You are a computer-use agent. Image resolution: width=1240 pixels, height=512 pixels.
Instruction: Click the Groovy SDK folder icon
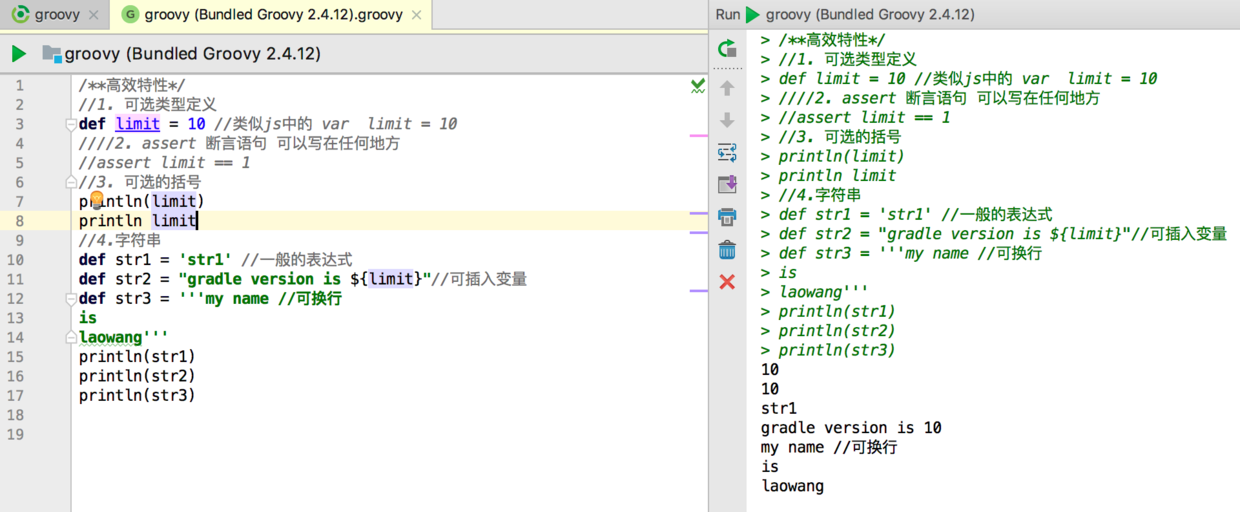pyautogui.click(x=52, y=54)
